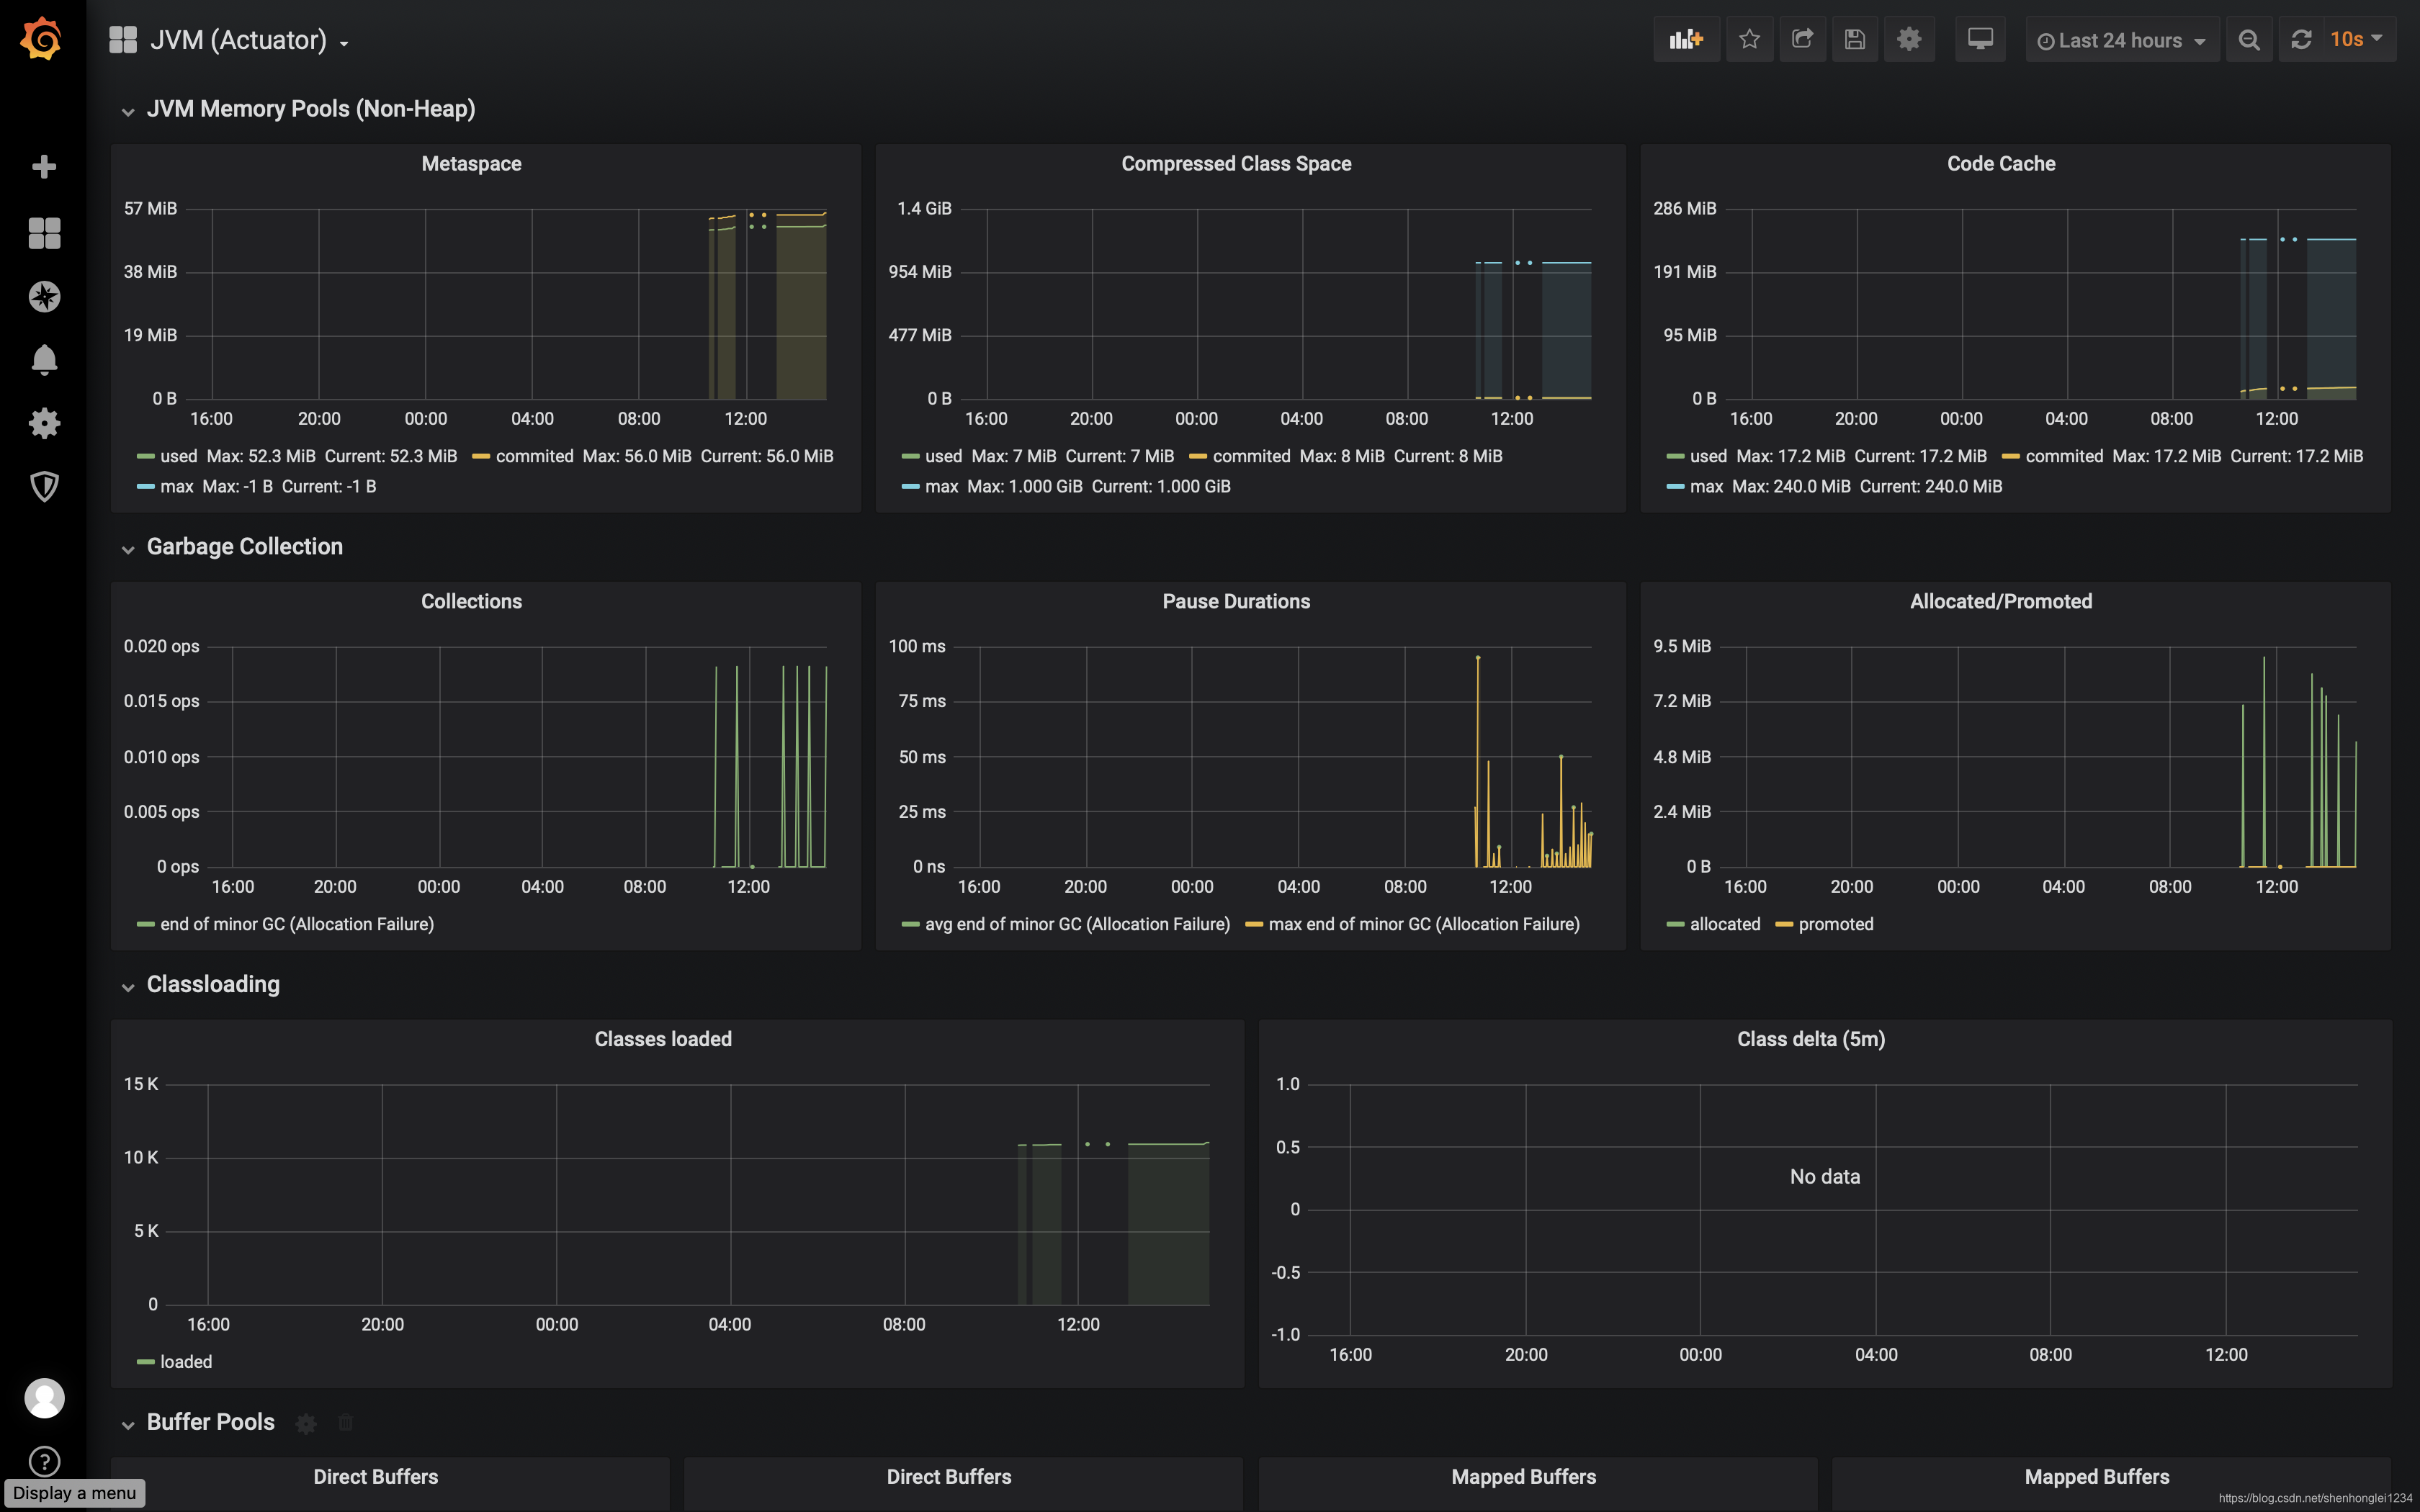Save the dashboard with floppy icon
Image resolution: width=2420 pixels, height=1512 pixels.
(x=1855, y=40)
